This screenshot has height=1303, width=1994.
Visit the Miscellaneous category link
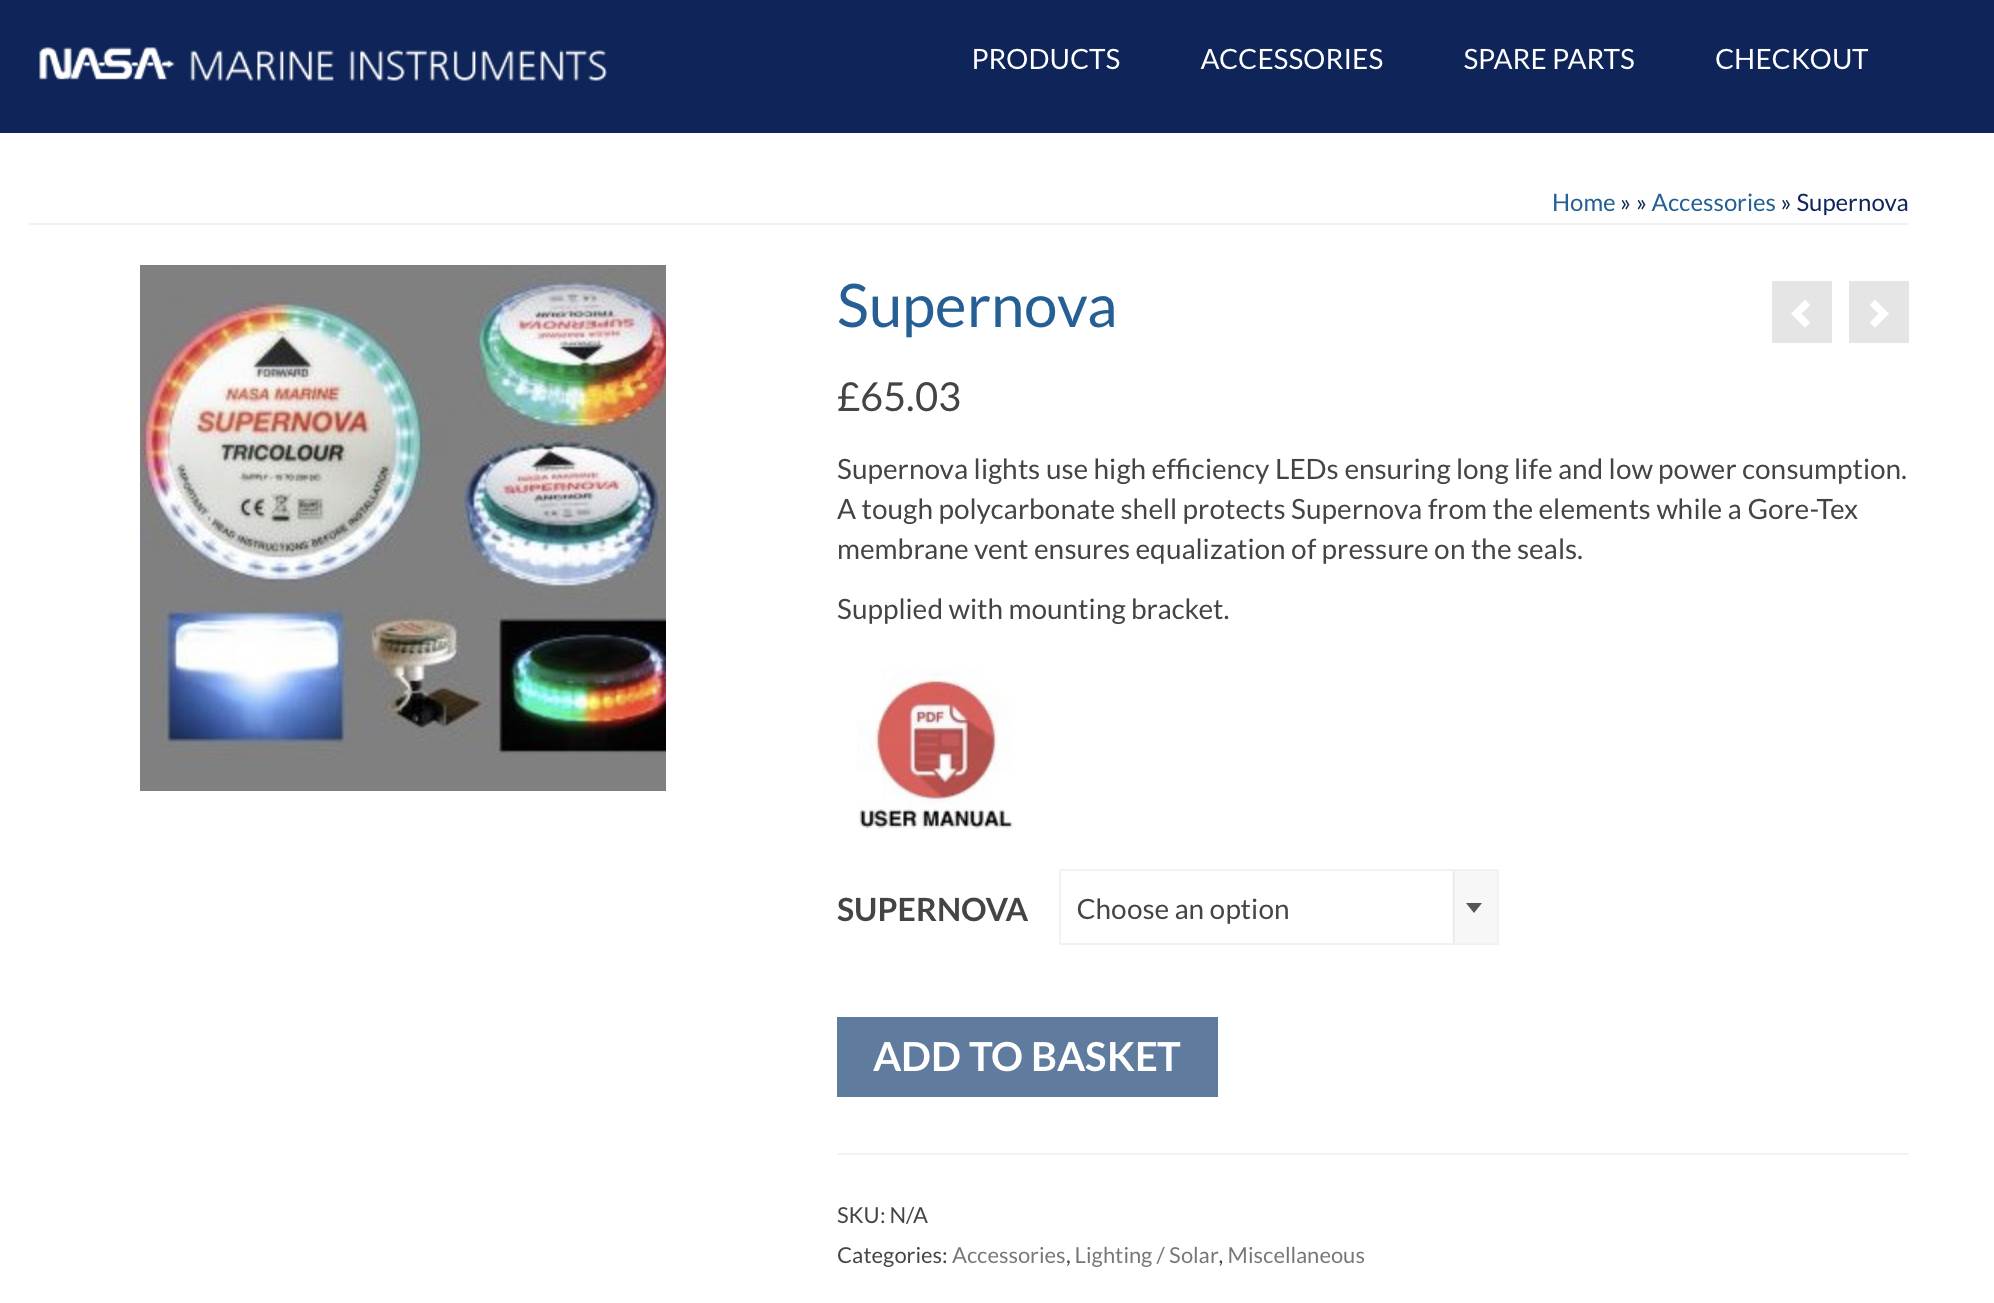pos(1295,1255)
